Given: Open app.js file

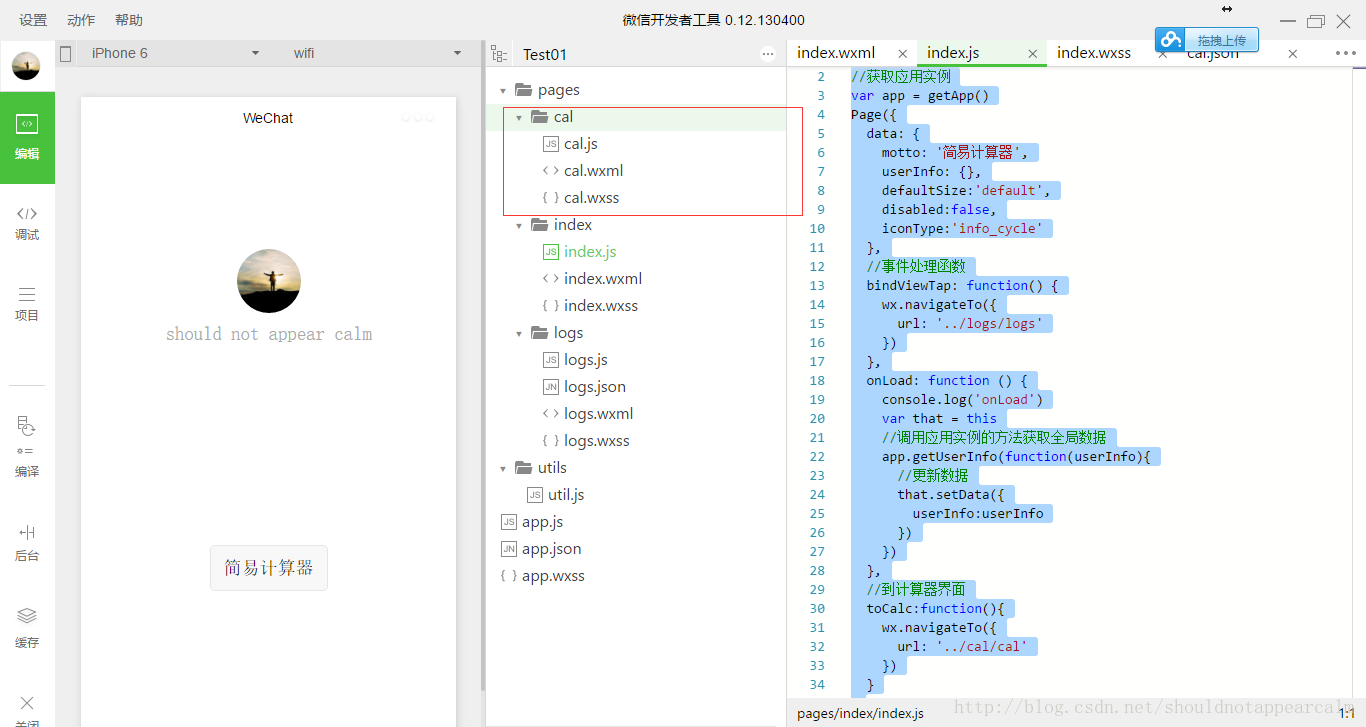Looking at the screenshot, I should pyautogui.click(x=543, y=522).
